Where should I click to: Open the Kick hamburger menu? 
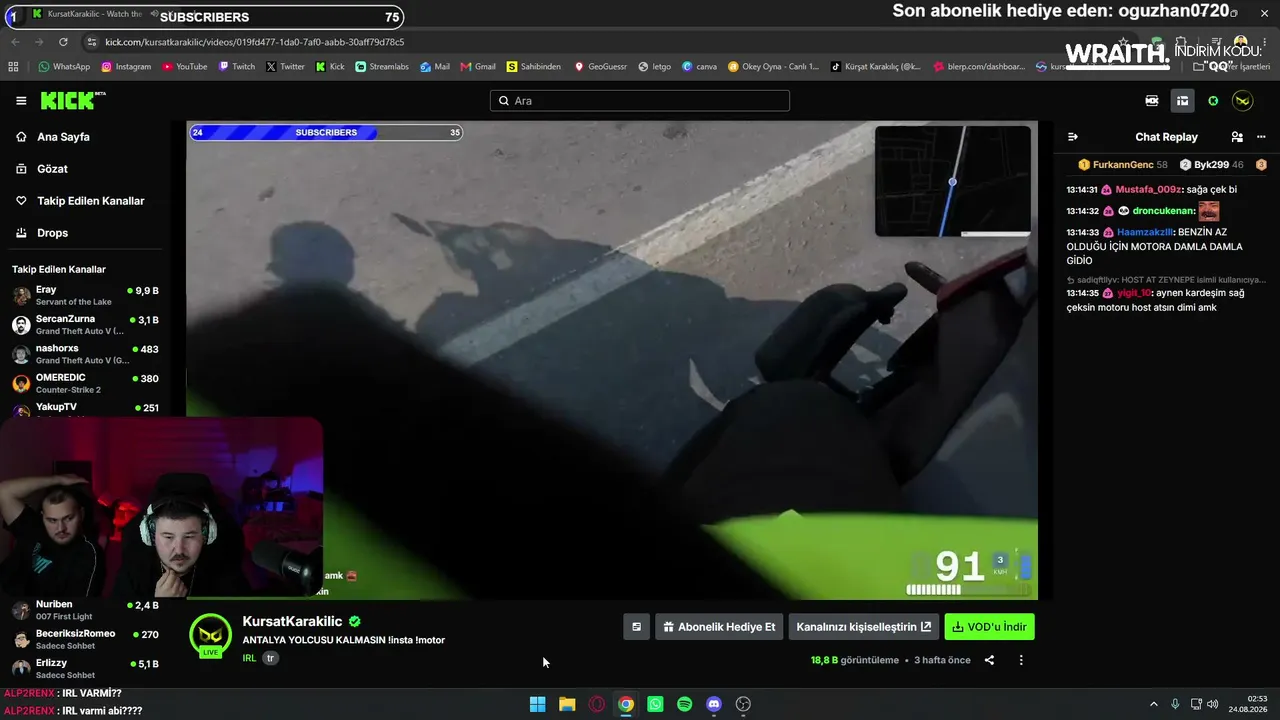click(21, 101)
